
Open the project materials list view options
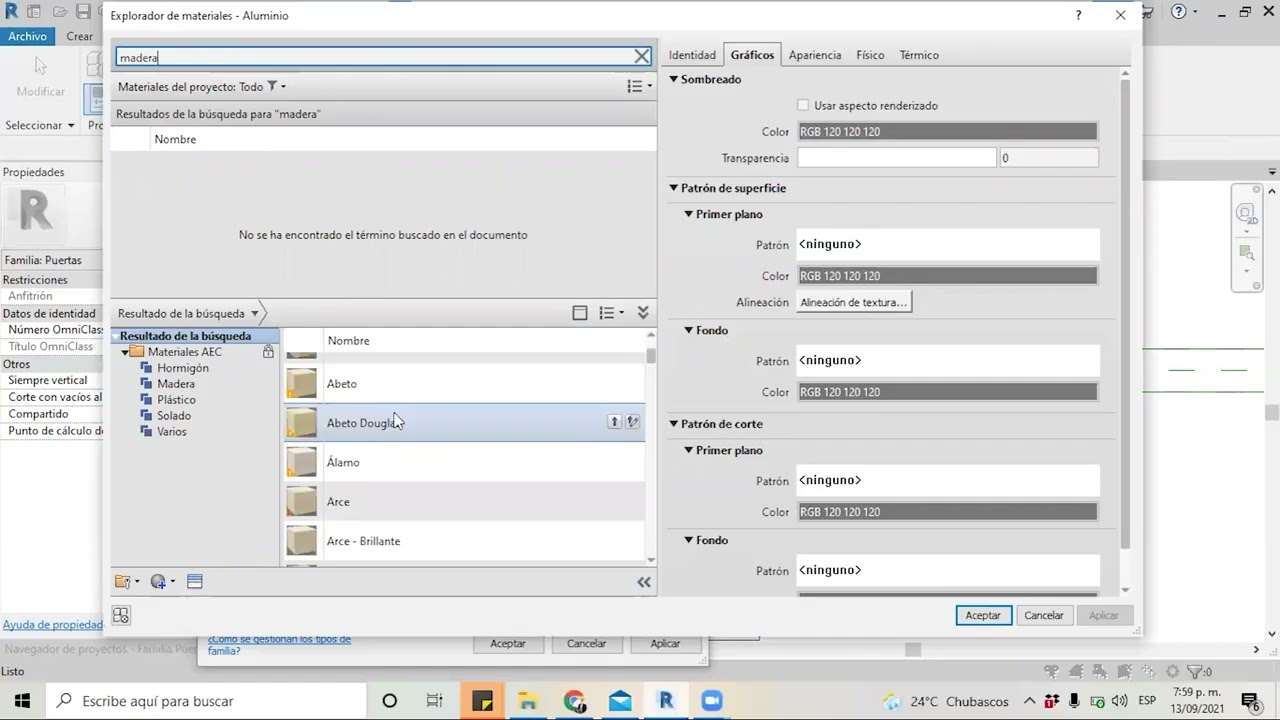[638, 87]
